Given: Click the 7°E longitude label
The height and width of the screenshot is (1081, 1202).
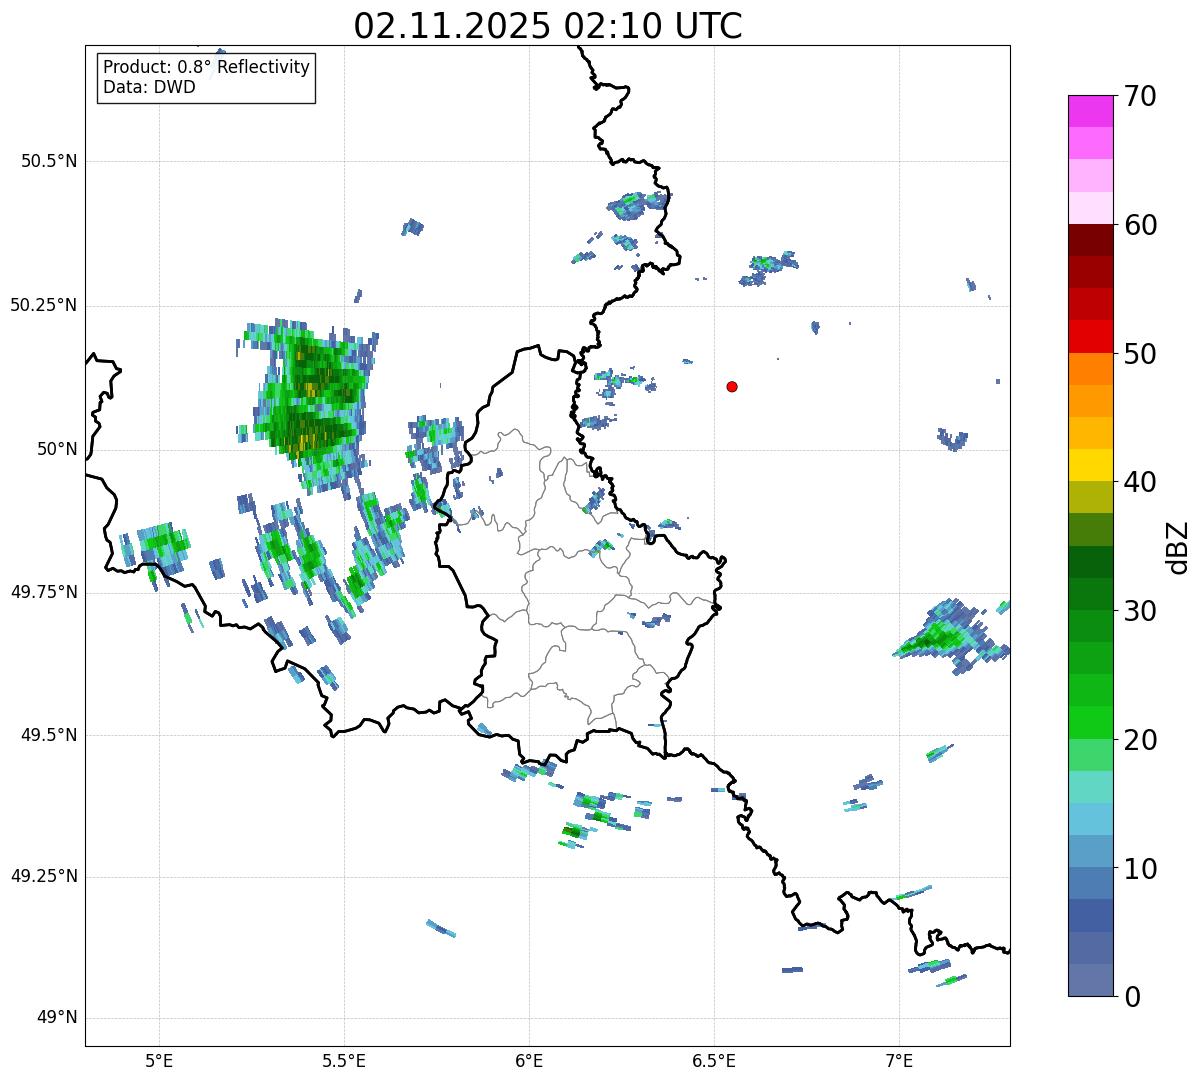Looking at the screenshot, I should point(899,1062).
